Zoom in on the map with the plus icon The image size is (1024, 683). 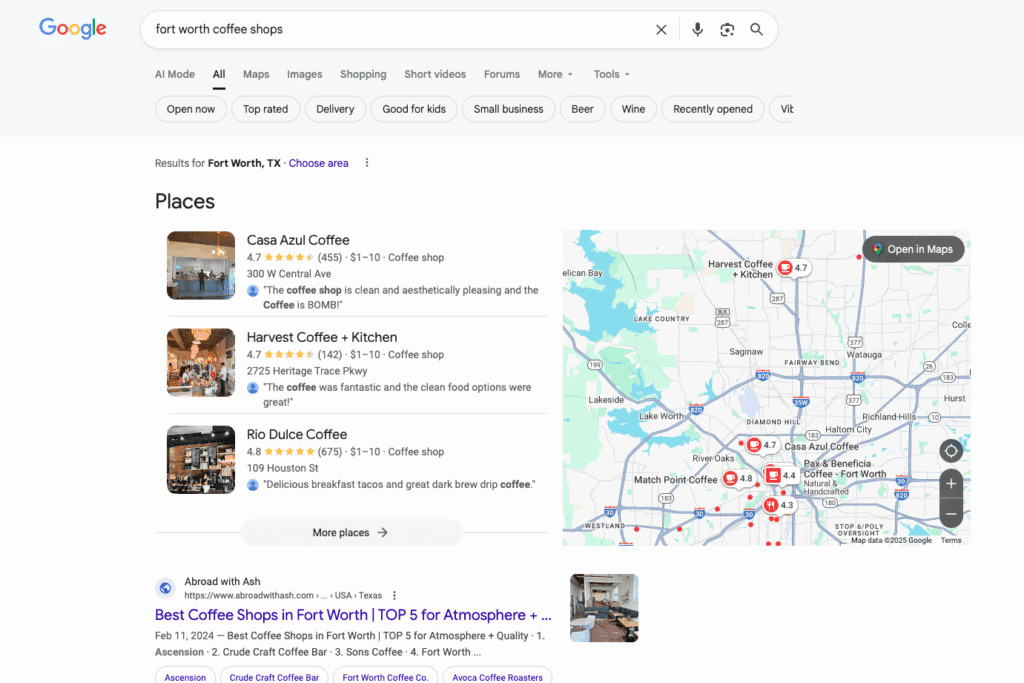pyautogui.click(x=950, y=484)
